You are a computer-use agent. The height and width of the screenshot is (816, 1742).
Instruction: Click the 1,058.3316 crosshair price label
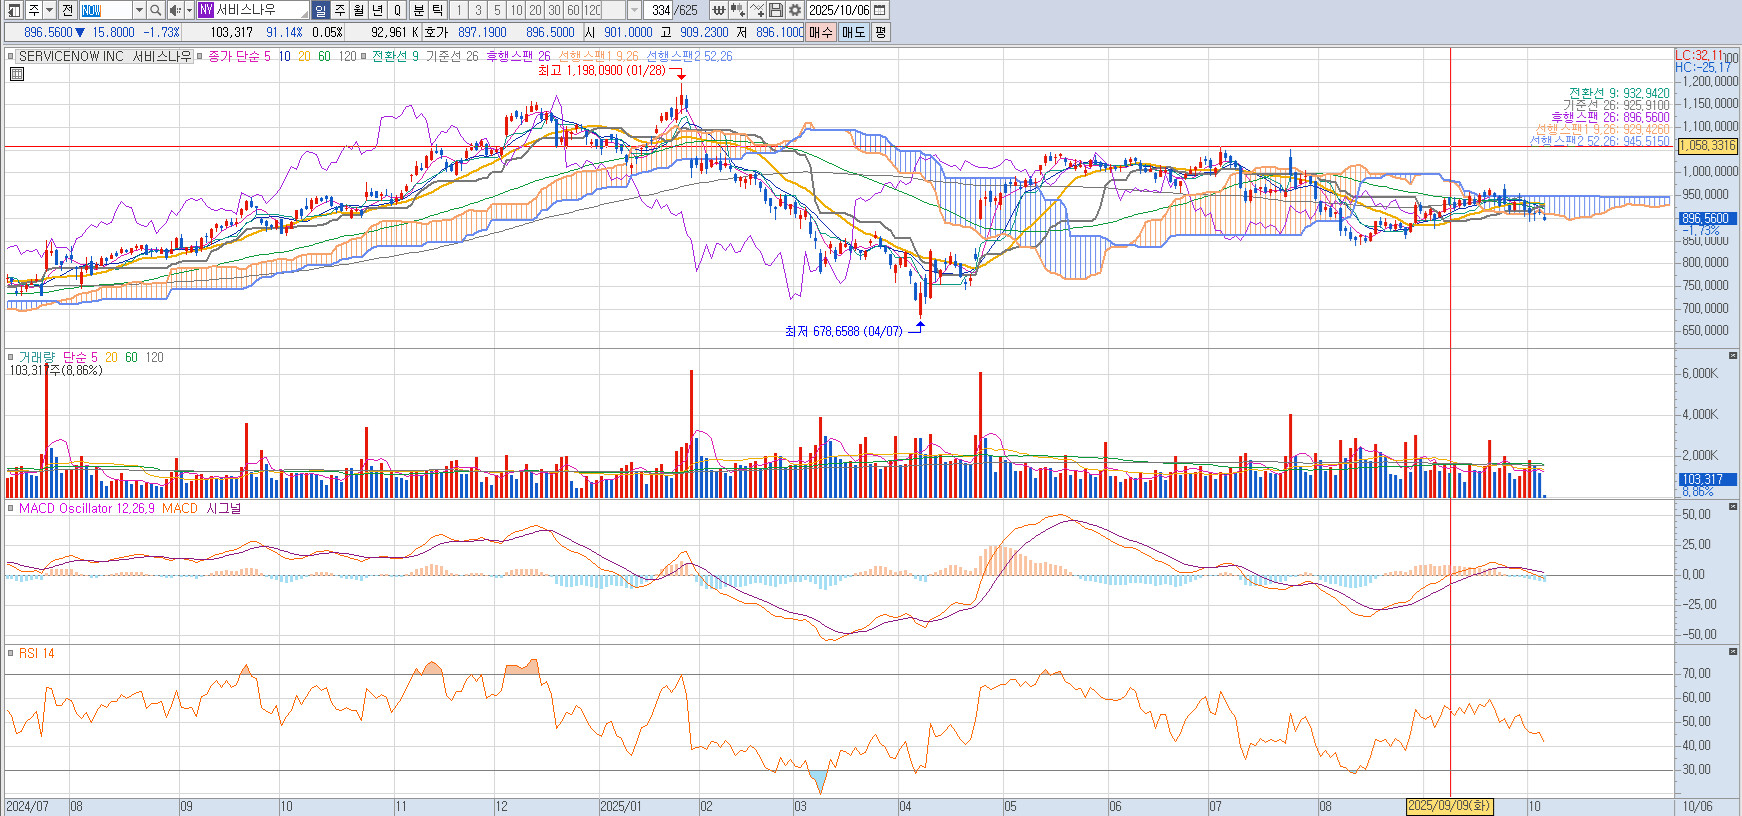pos(1707,146)
